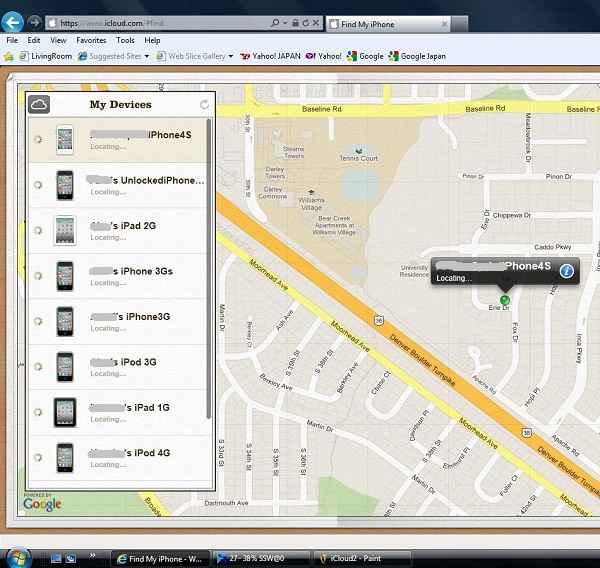Screen dimensions: 600x568
Task: Select the UnlockediPhone device thumbnail
Action: 65,185
